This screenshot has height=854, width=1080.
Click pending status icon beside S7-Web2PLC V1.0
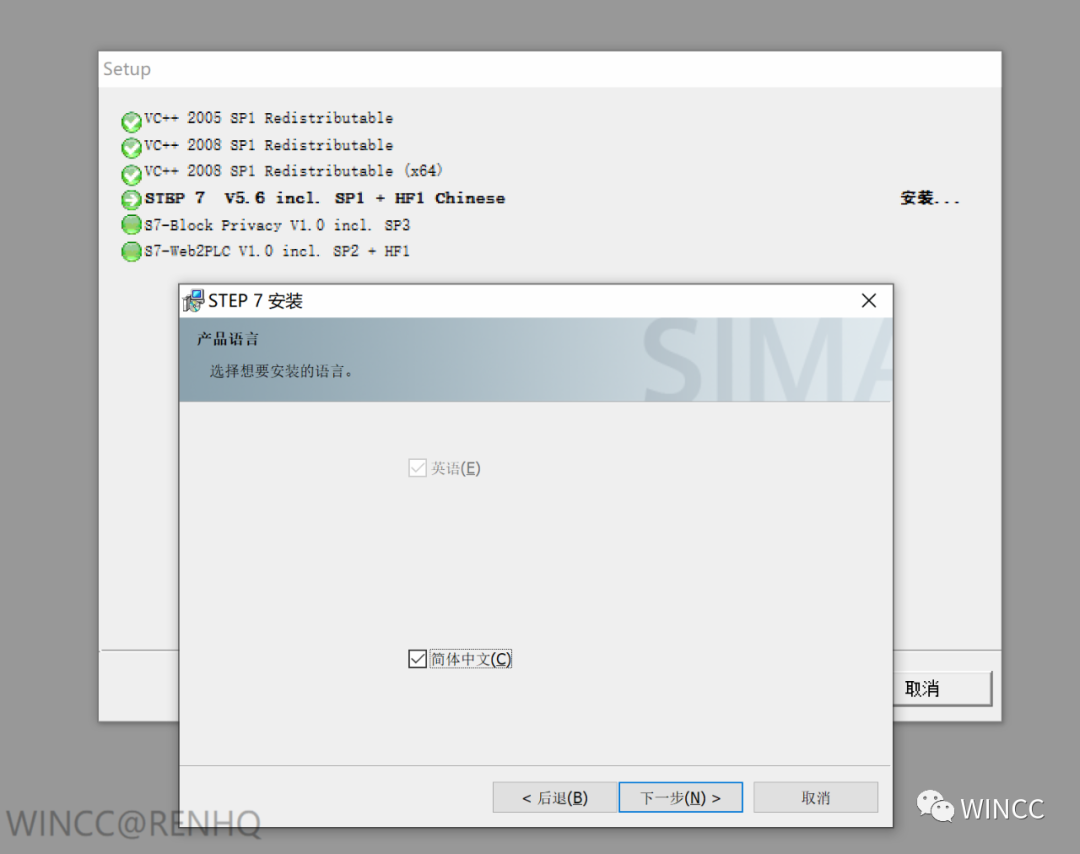tap(131, 251)
